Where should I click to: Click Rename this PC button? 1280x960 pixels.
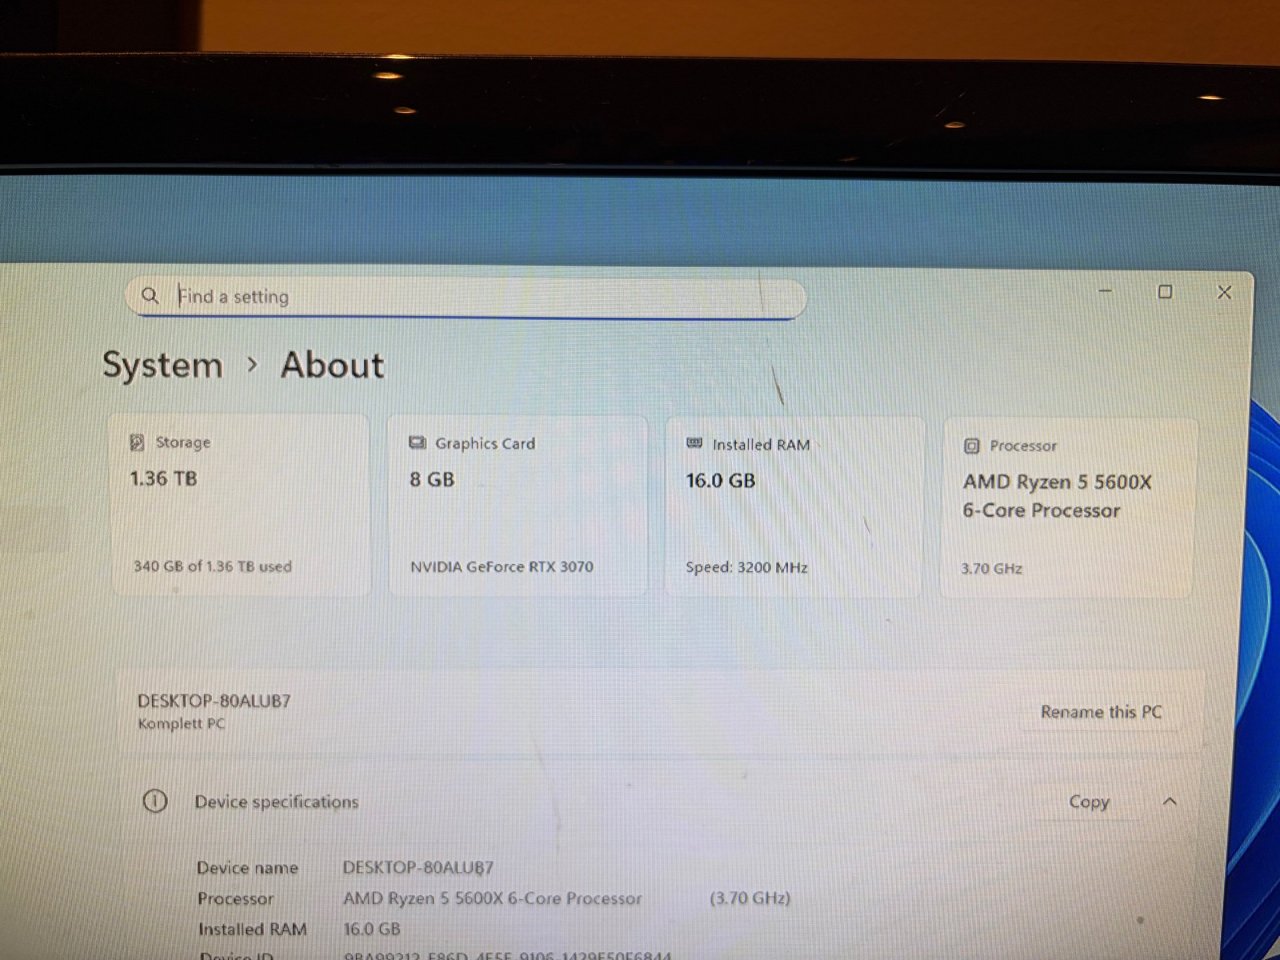[x=1101, y=712]
